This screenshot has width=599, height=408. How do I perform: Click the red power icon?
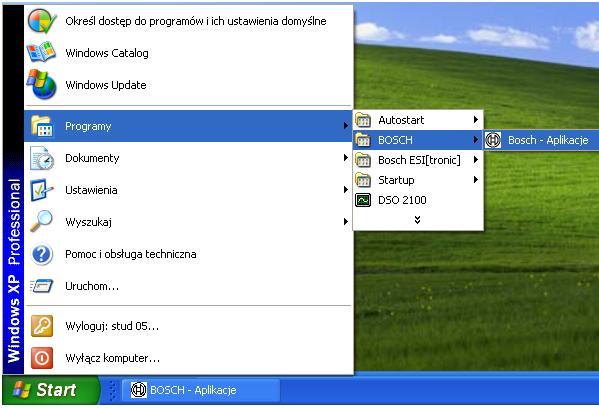click(42, 358)
